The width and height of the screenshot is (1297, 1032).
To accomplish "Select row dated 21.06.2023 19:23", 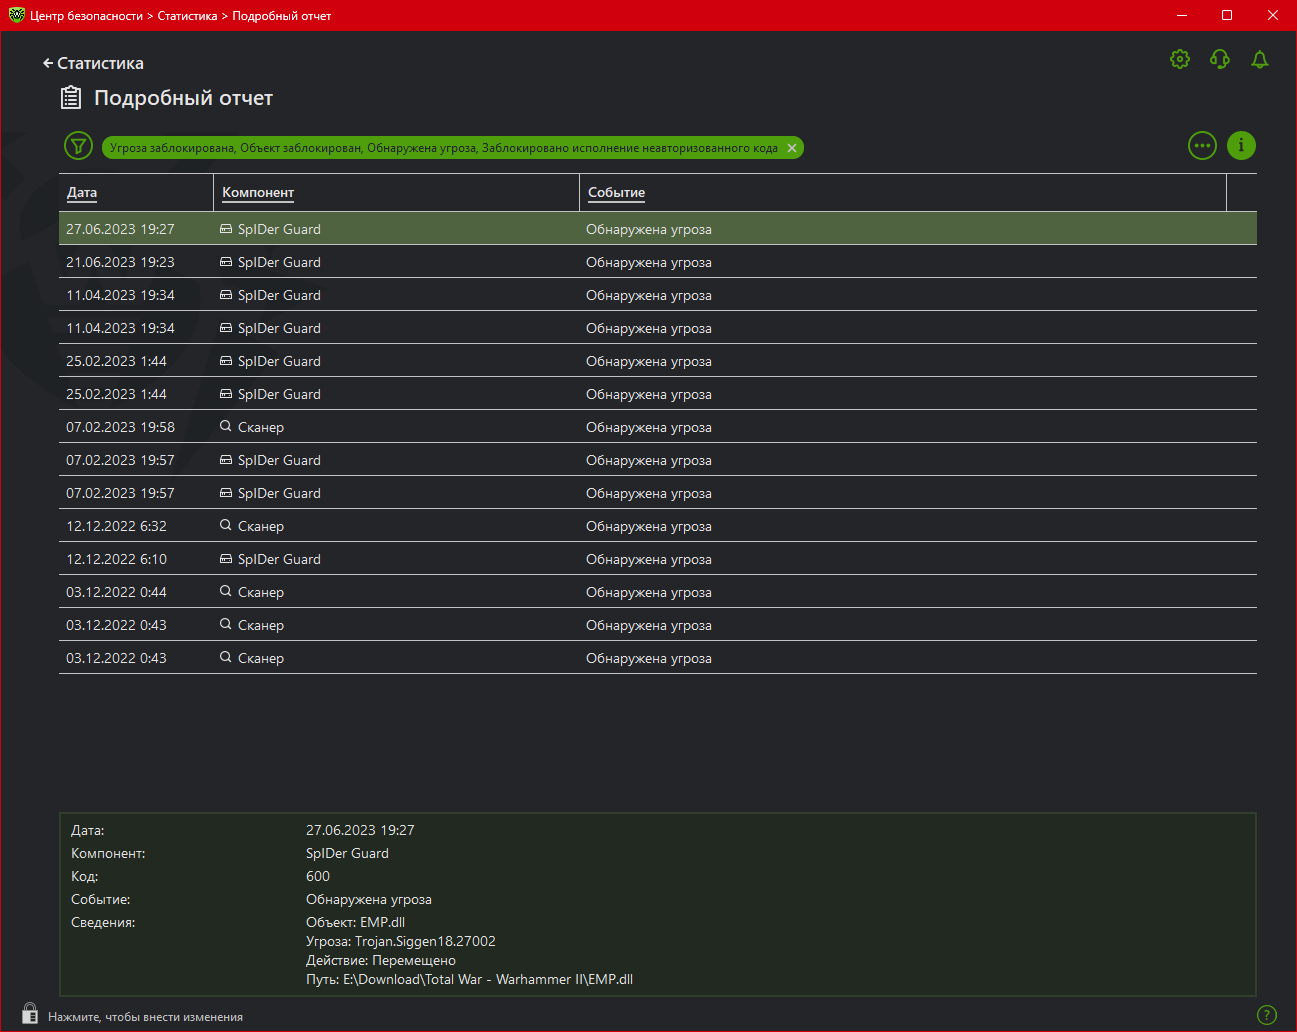I will click(658, 262).
